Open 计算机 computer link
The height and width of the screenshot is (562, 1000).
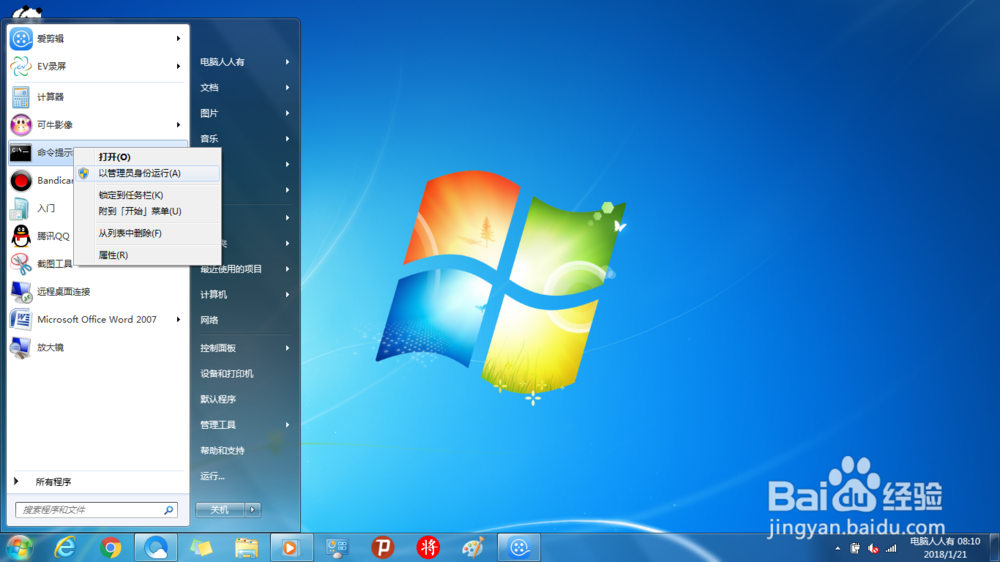pos(214,295)
